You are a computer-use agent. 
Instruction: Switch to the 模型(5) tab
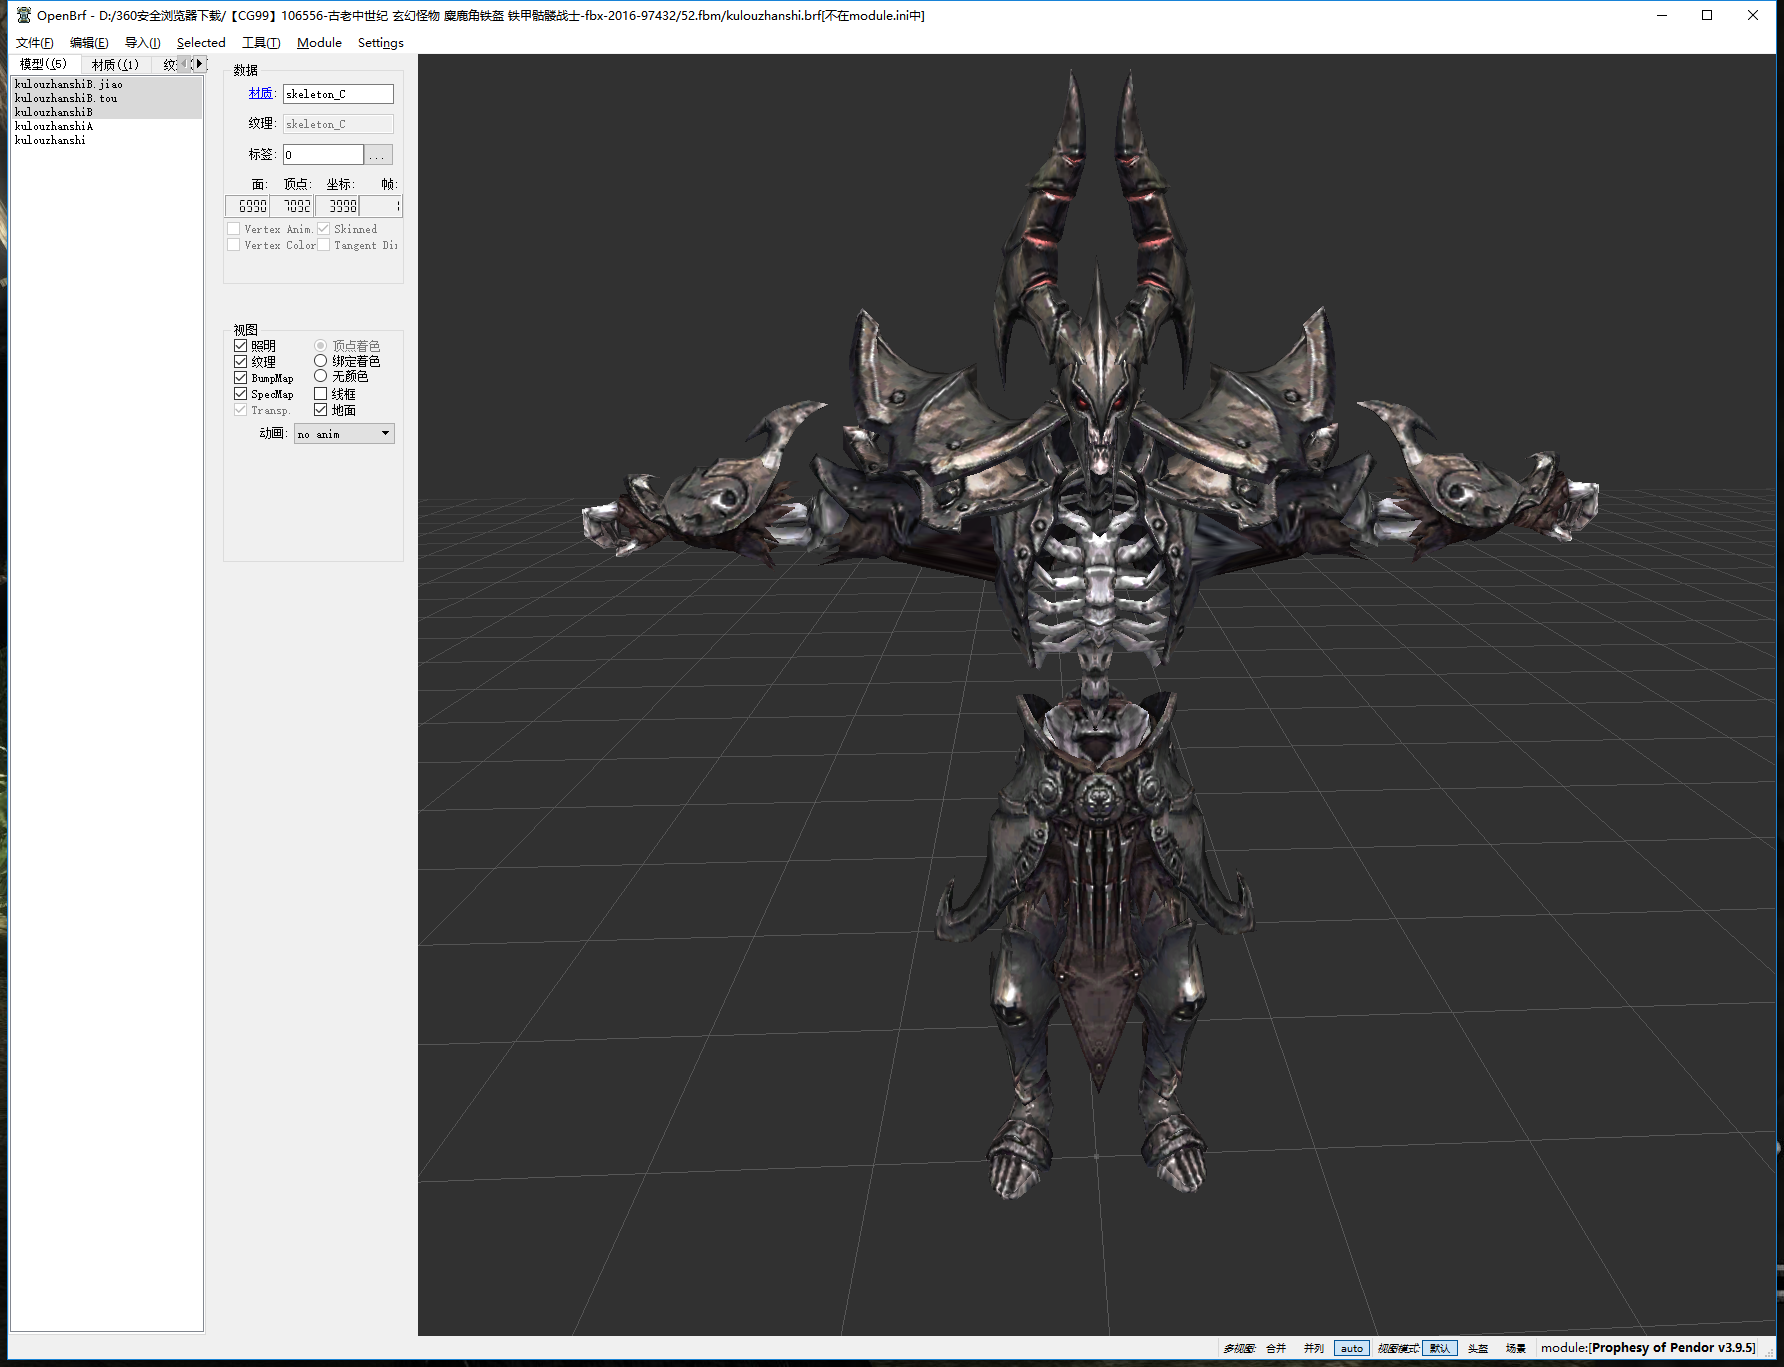pos(44,64)
